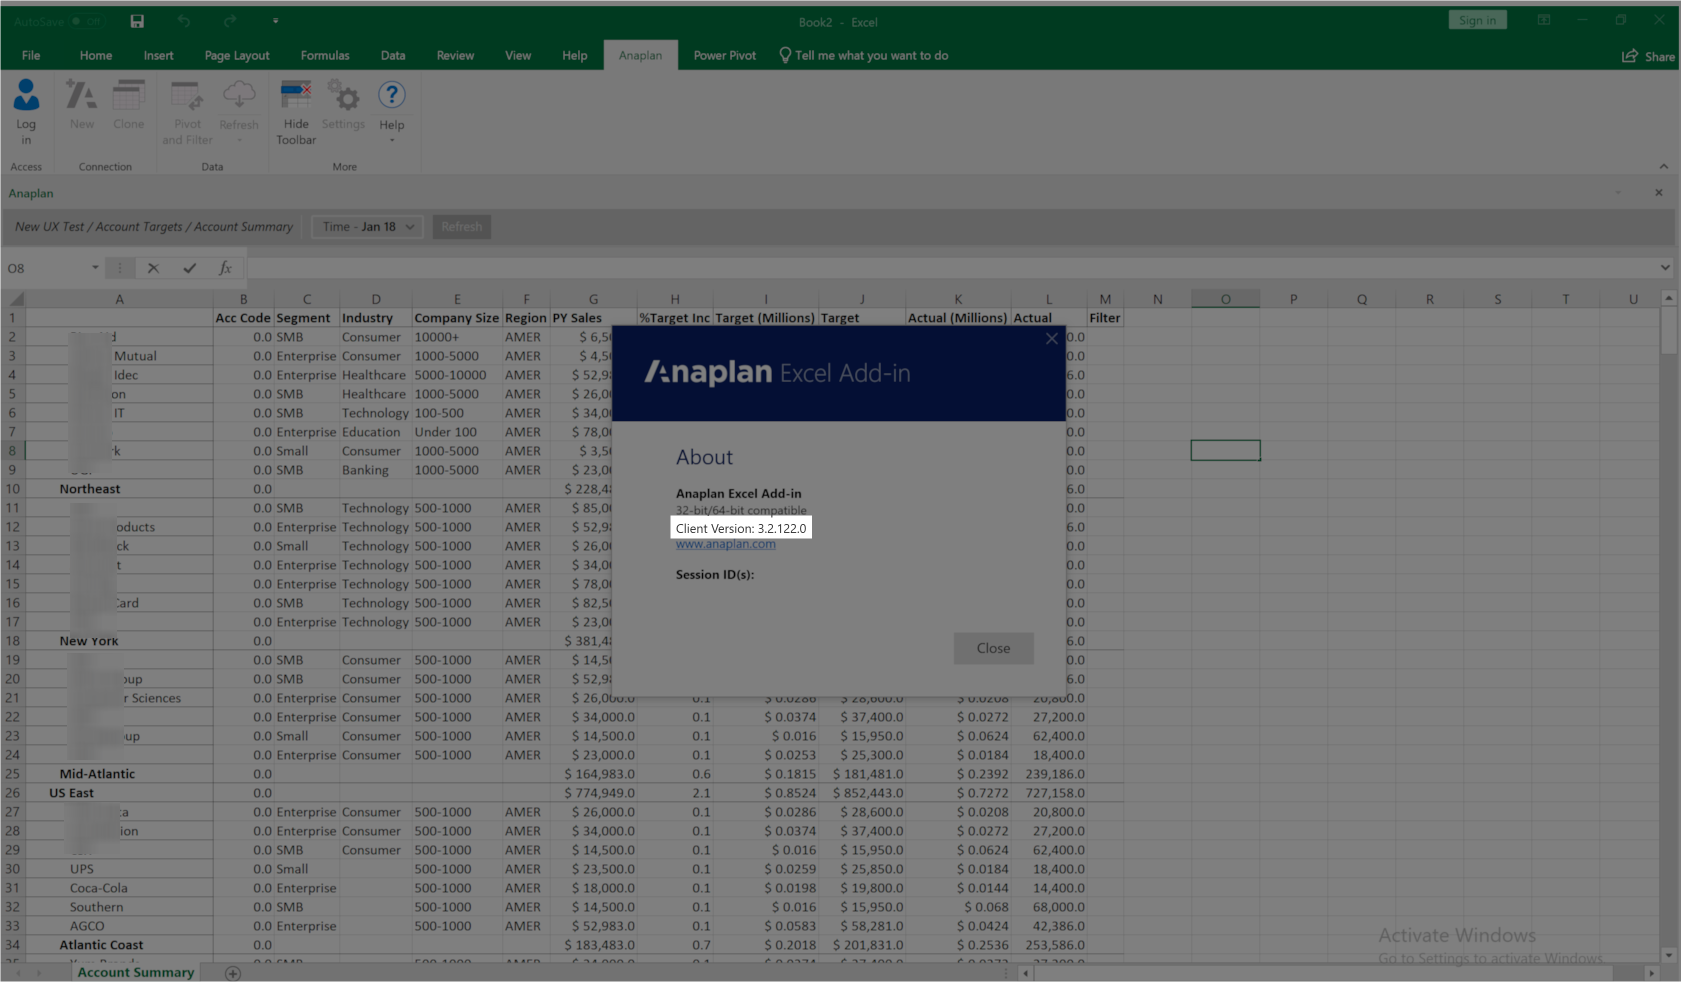Toggle the AutoSave switch

click(86, 21)
